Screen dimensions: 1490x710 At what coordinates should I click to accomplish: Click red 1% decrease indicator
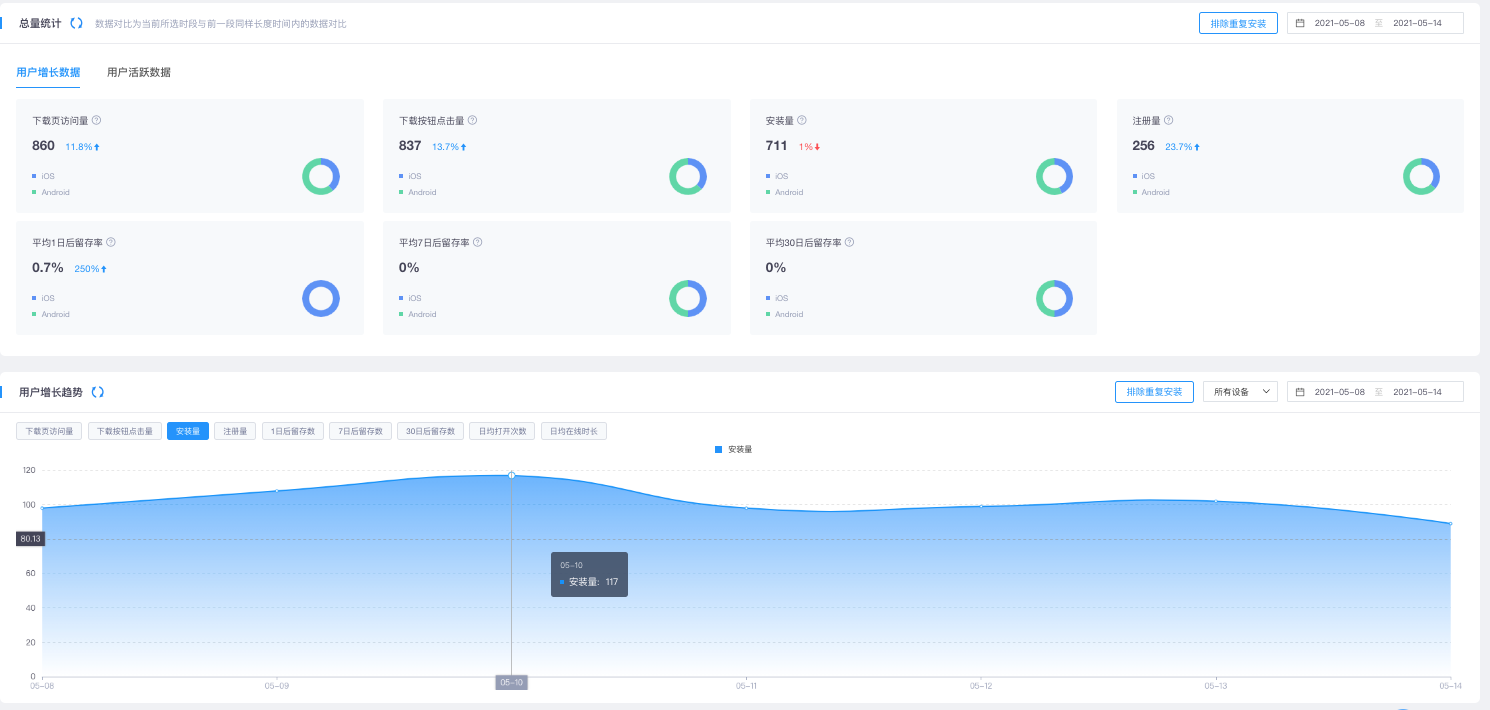click(810, 147)
